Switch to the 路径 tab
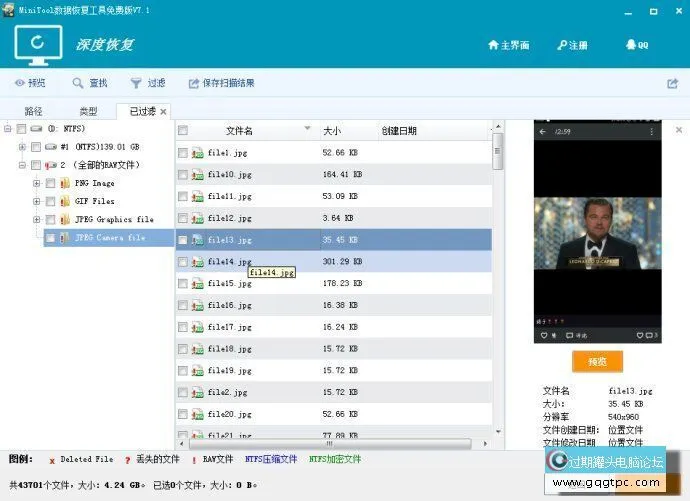This screenshot has height=501, width=690. (33, 111)
